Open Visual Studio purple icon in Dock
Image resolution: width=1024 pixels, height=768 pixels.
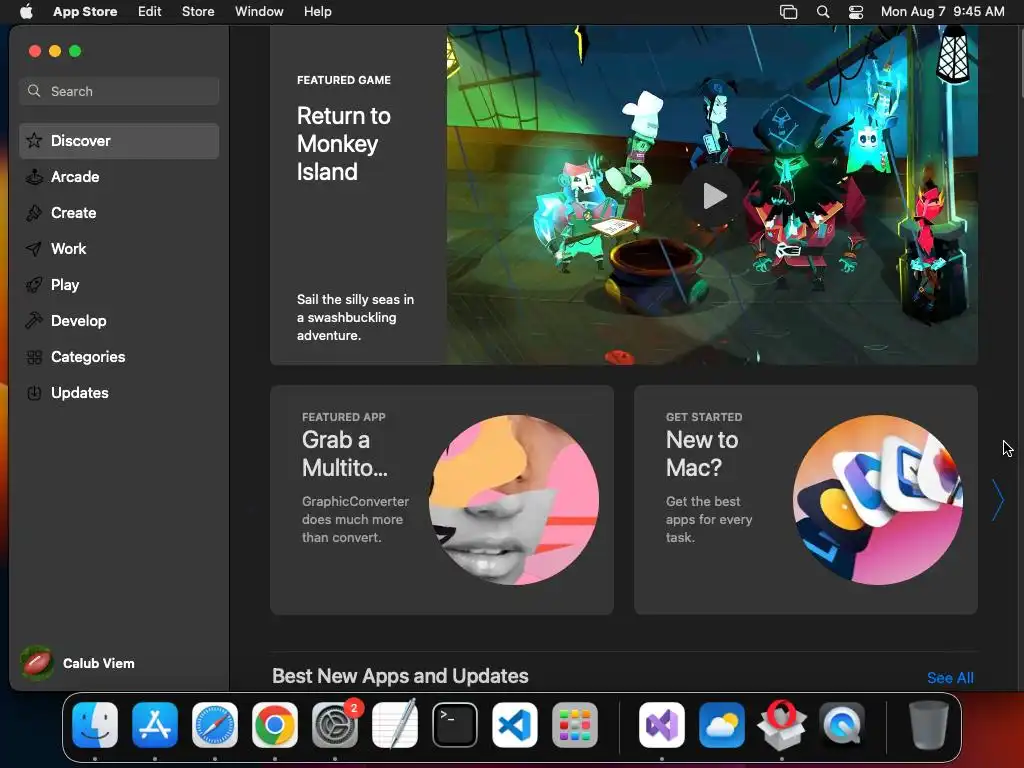tap(662, 725)
